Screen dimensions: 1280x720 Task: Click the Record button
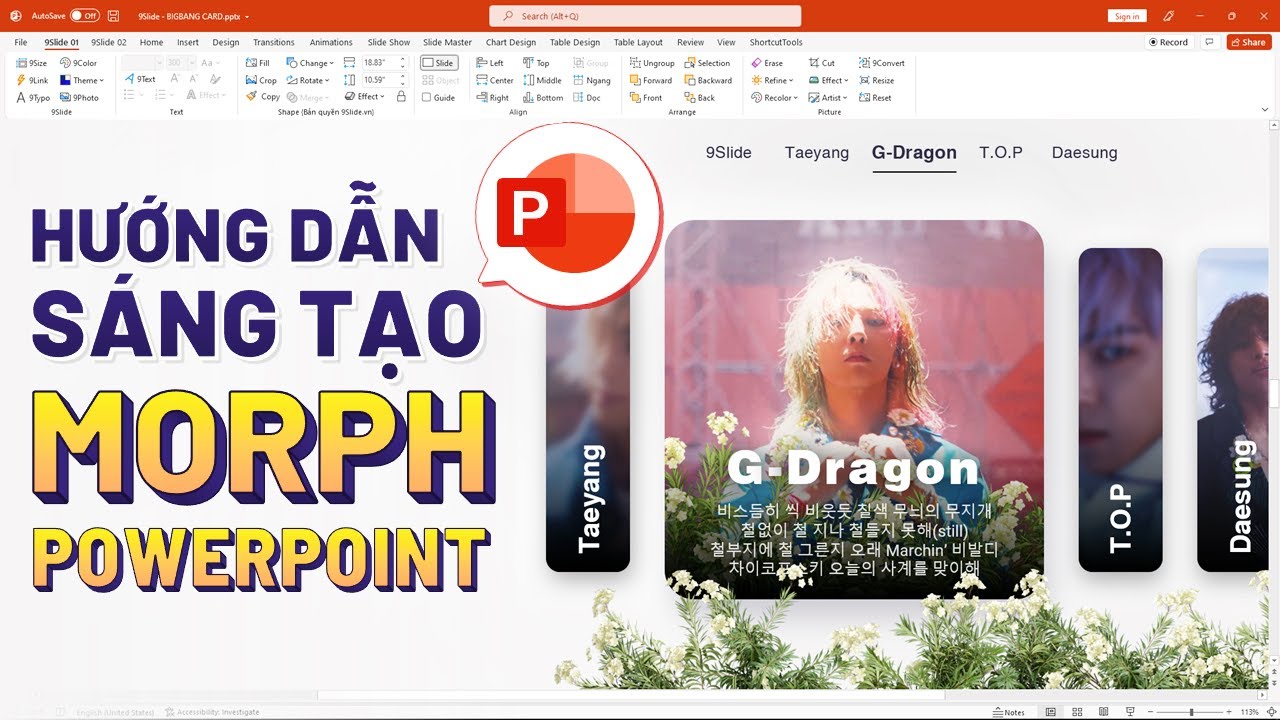1169,42
